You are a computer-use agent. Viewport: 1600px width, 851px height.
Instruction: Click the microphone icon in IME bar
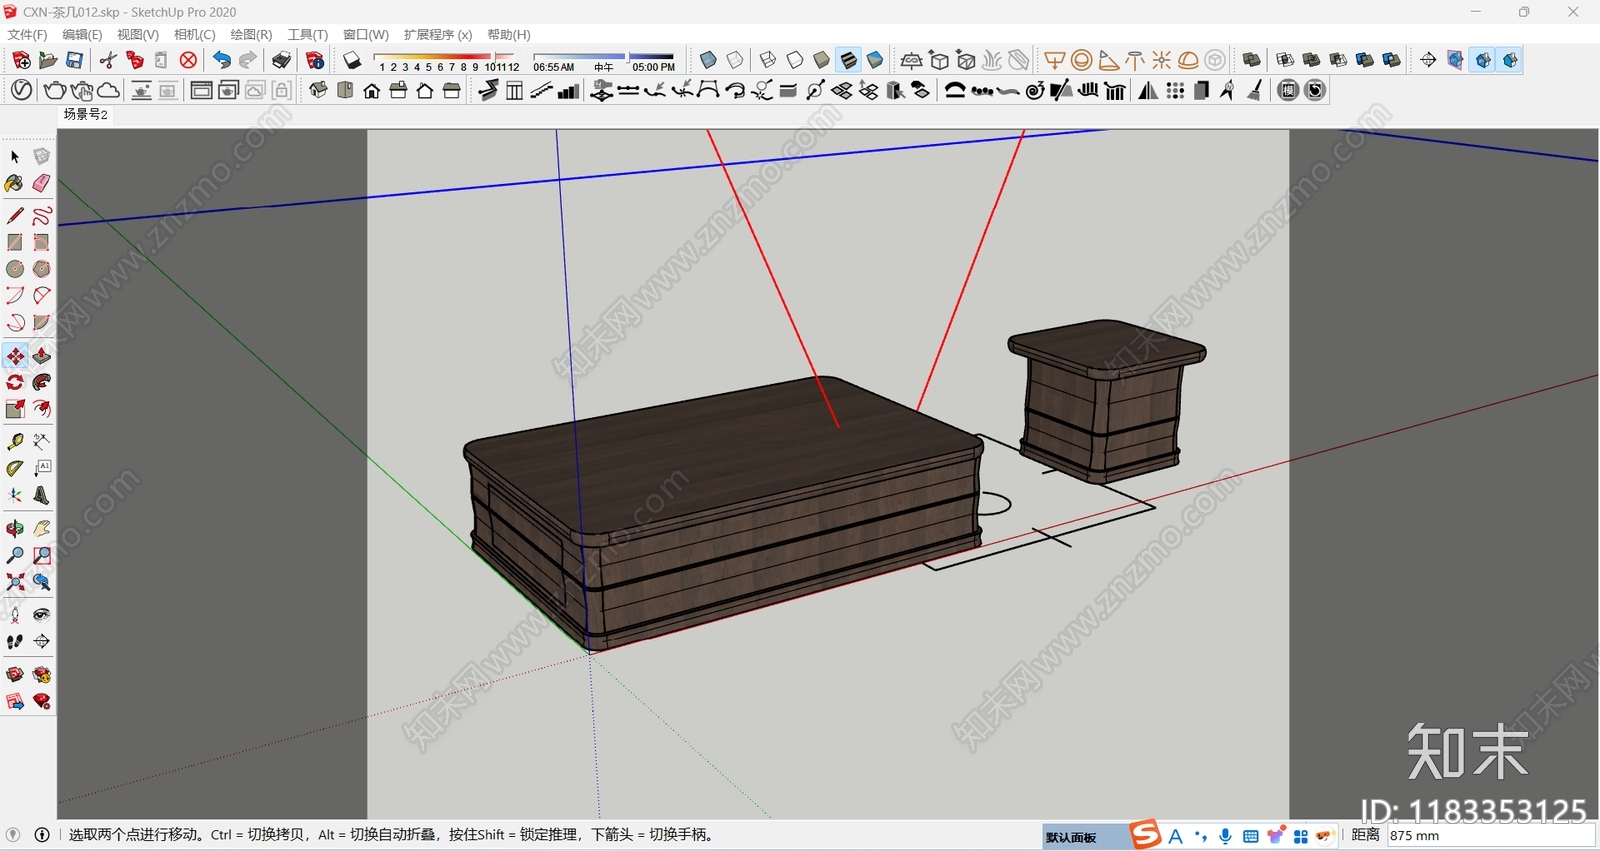pyautogui.click(x=1225, y=836)
